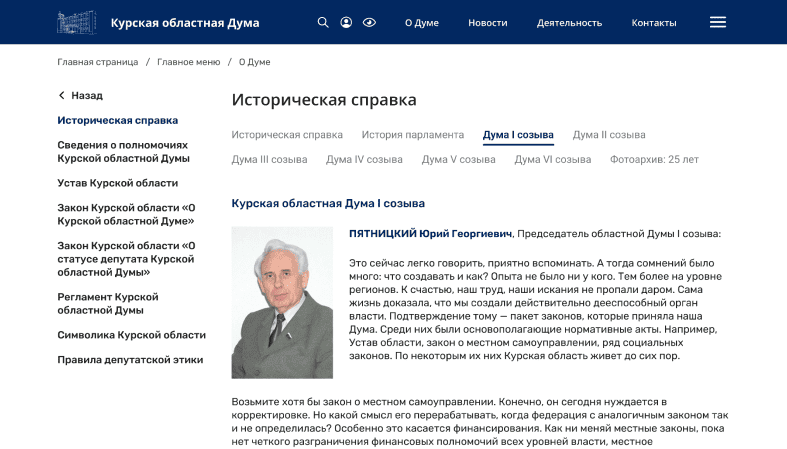Switch to Дума III созыва tab

[x=269, y=160]
